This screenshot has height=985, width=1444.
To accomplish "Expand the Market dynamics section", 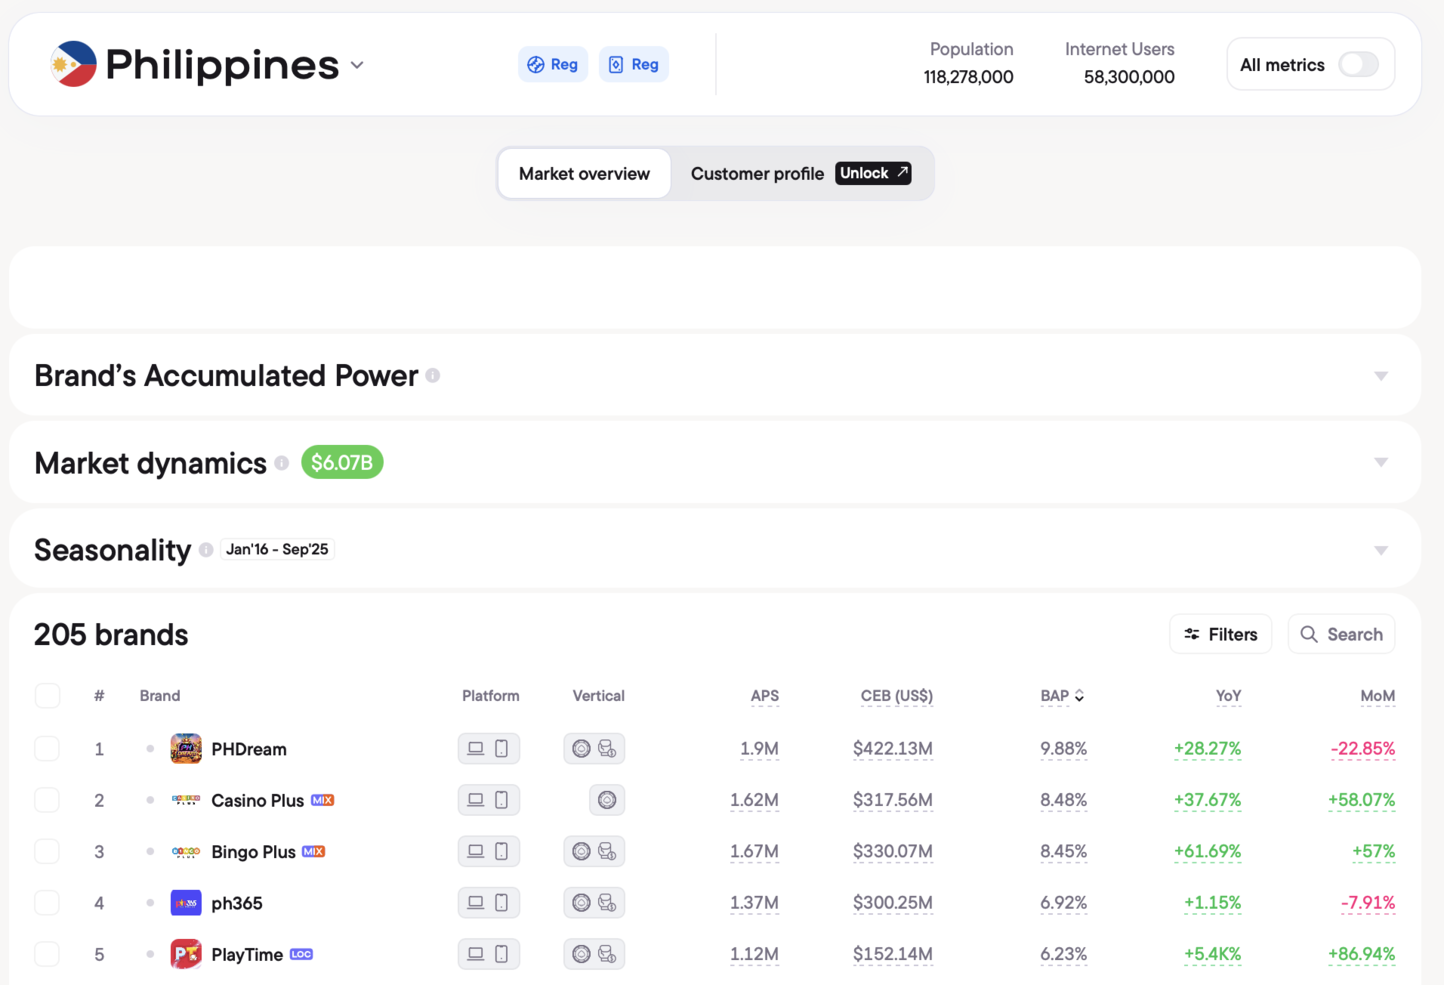I will (1380, 463).
